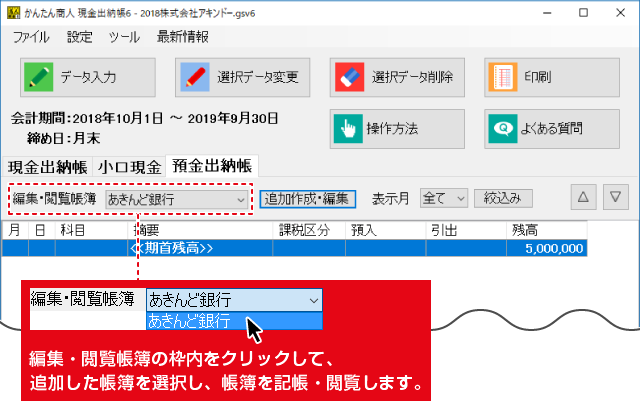Open the 設定 menu

point(80,37)
